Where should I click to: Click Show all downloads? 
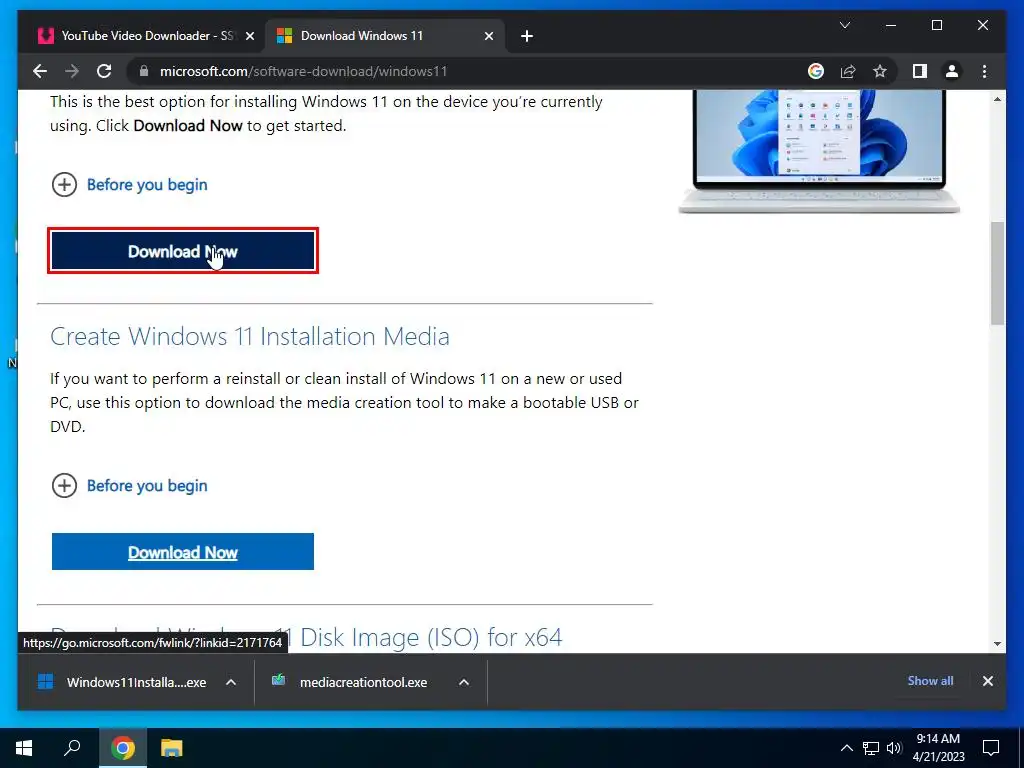click(930, 681)
